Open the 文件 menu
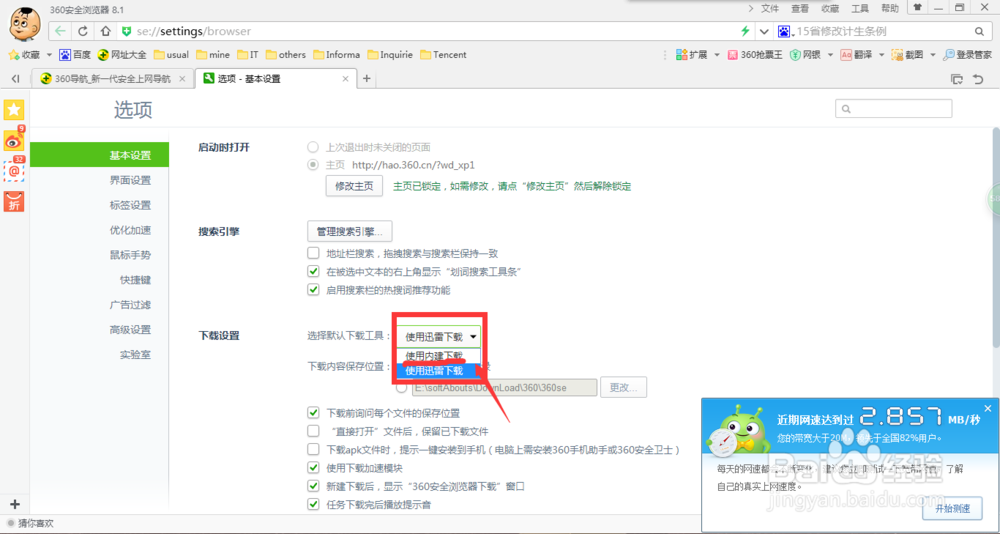 770,8
